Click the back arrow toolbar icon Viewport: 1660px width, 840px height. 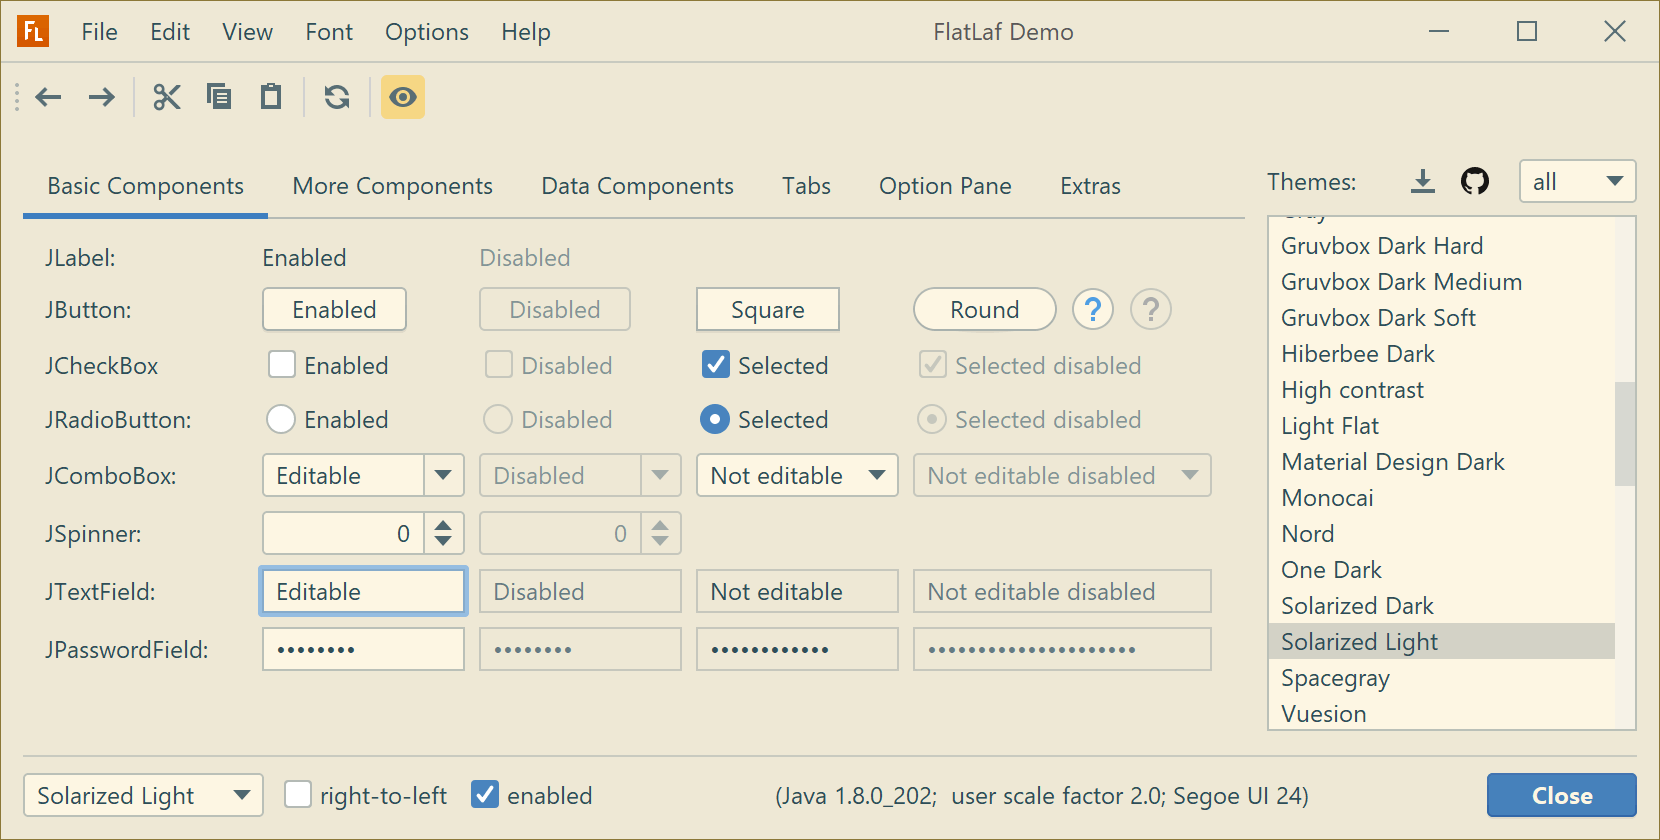point(48,97)
